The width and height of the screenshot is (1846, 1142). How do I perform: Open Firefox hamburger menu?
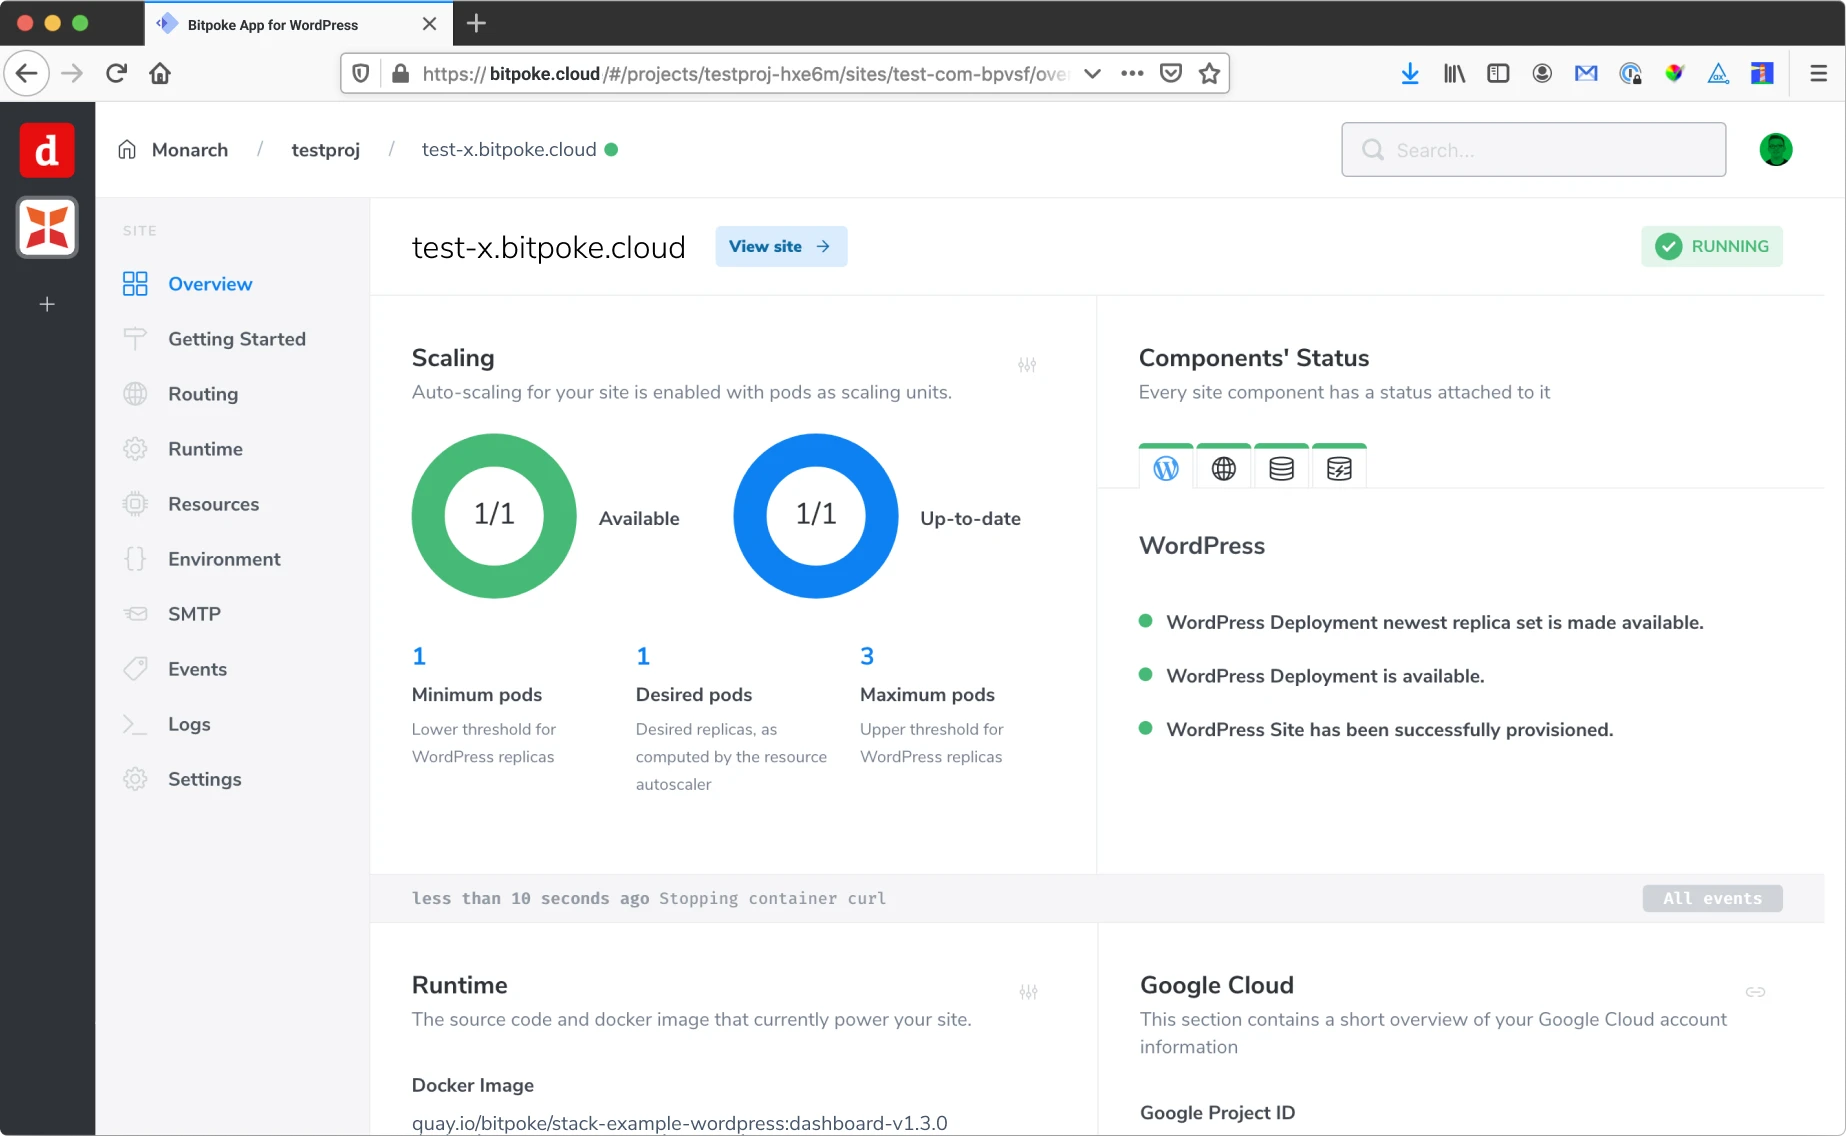[x=1819, y=73]
